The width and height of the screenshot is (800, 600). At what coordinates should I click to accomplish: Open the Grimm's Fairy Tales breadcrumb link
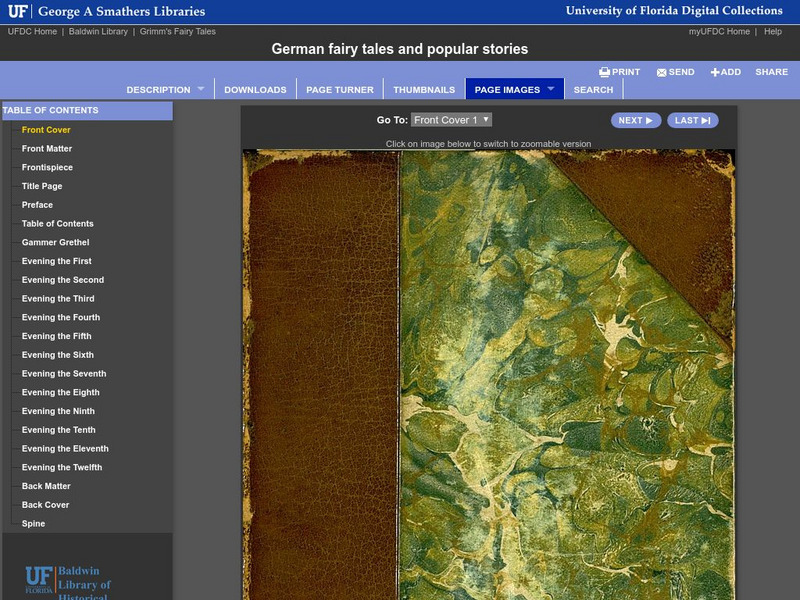177,32
